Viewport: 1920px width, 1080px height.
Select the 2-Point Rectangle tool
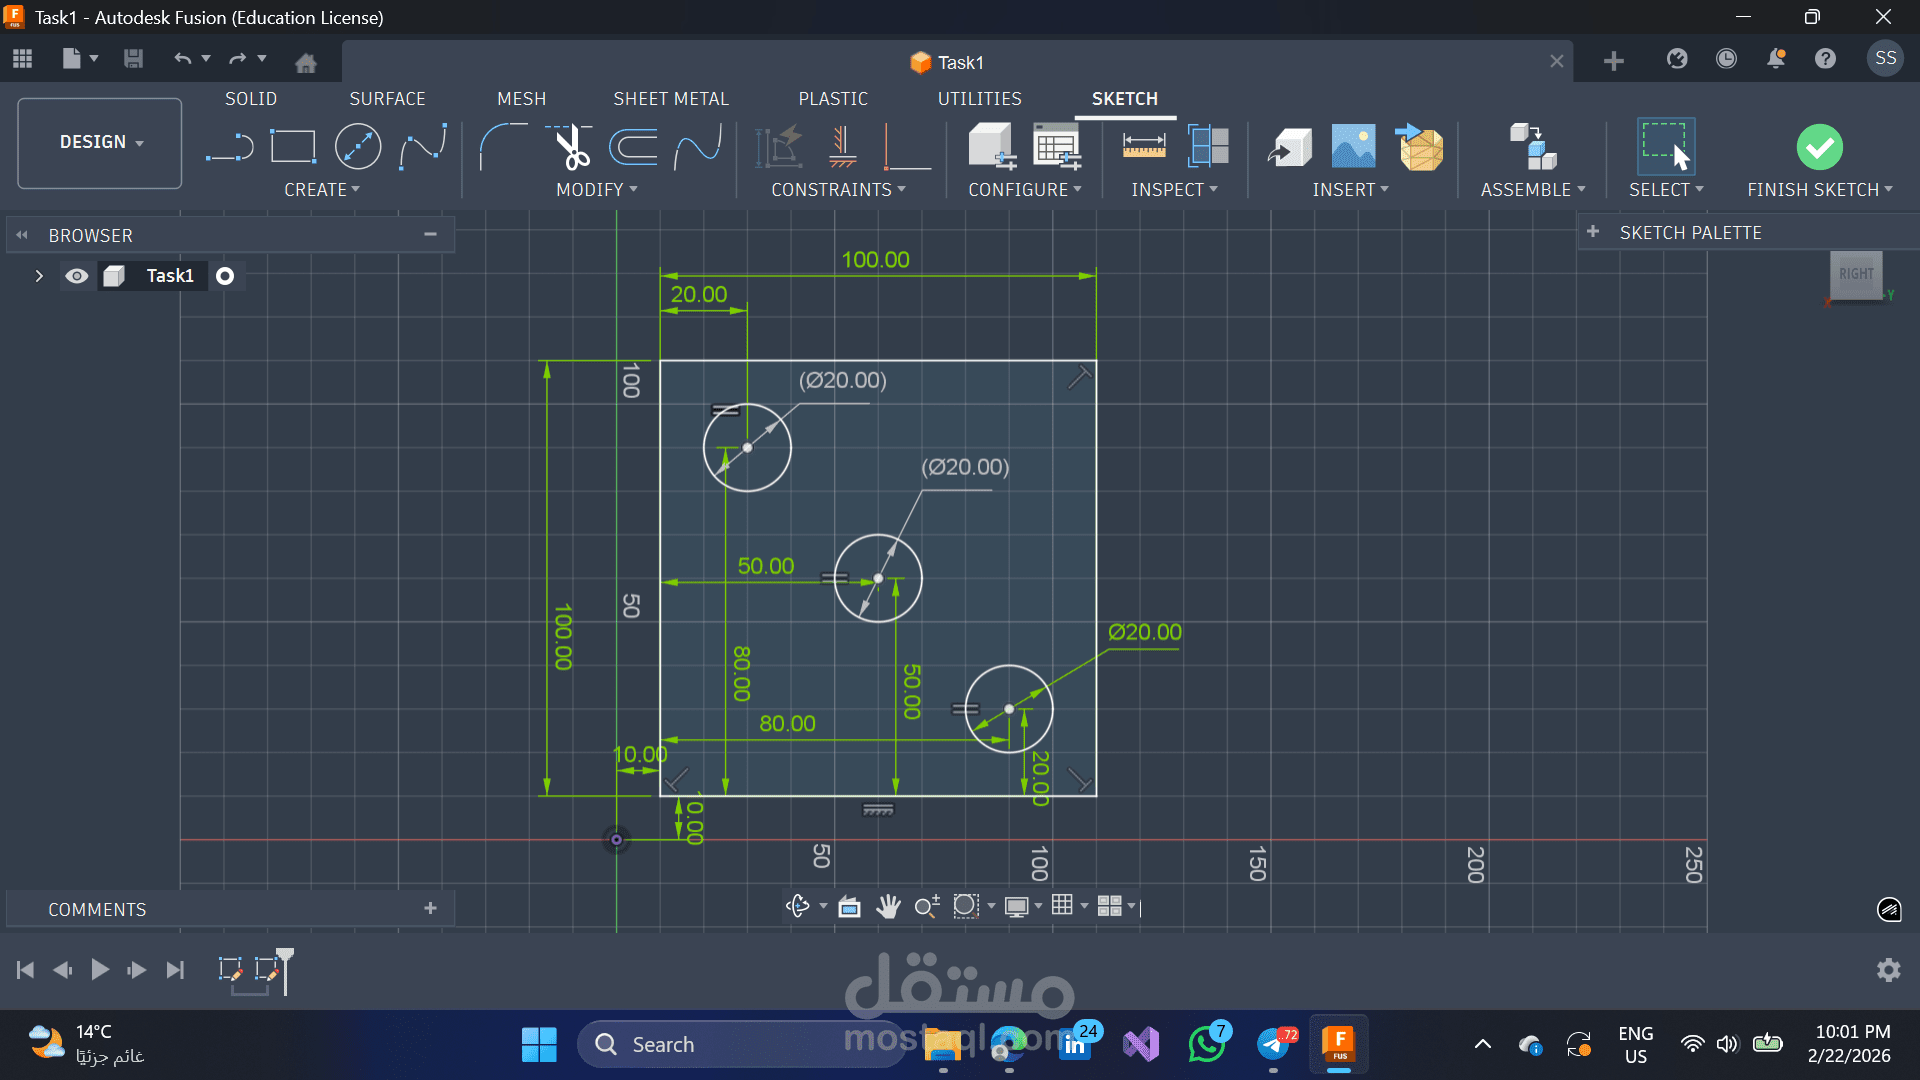(293, 148)
